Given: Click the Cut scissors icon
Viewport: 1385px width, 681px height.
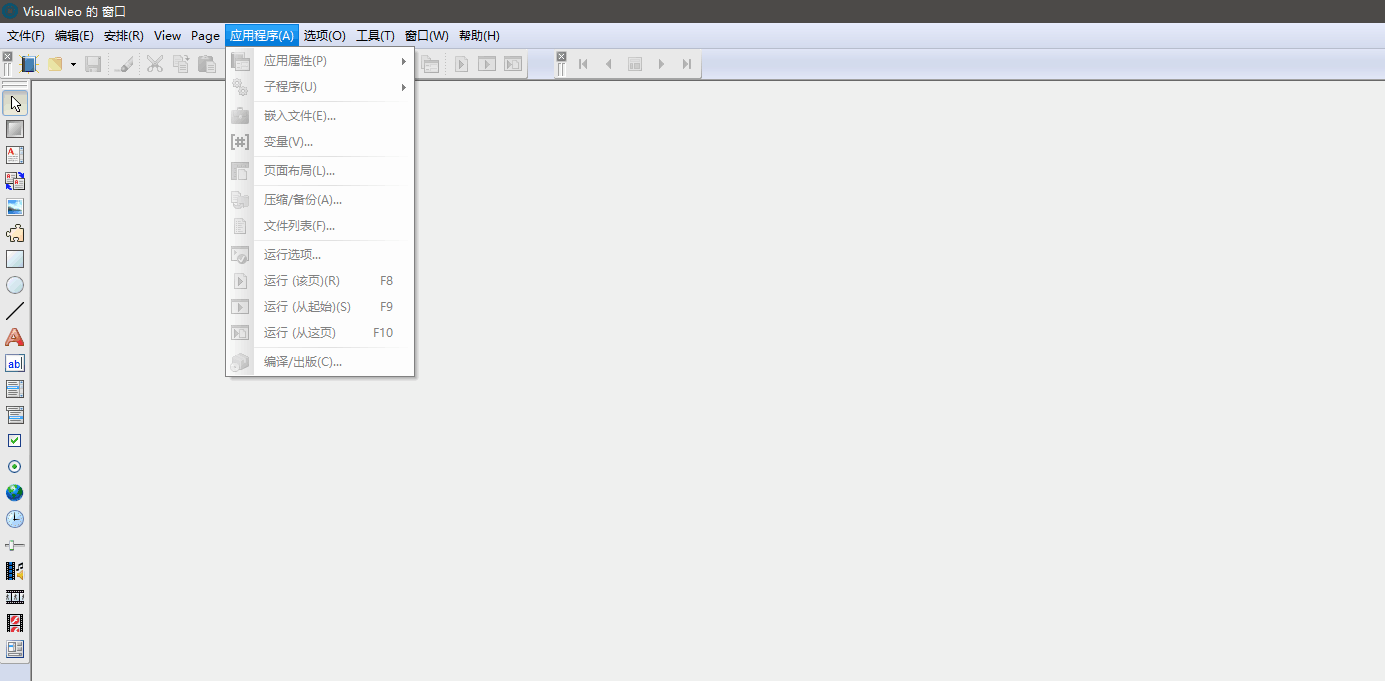Looking at the screenshot, I should [155, 64].
